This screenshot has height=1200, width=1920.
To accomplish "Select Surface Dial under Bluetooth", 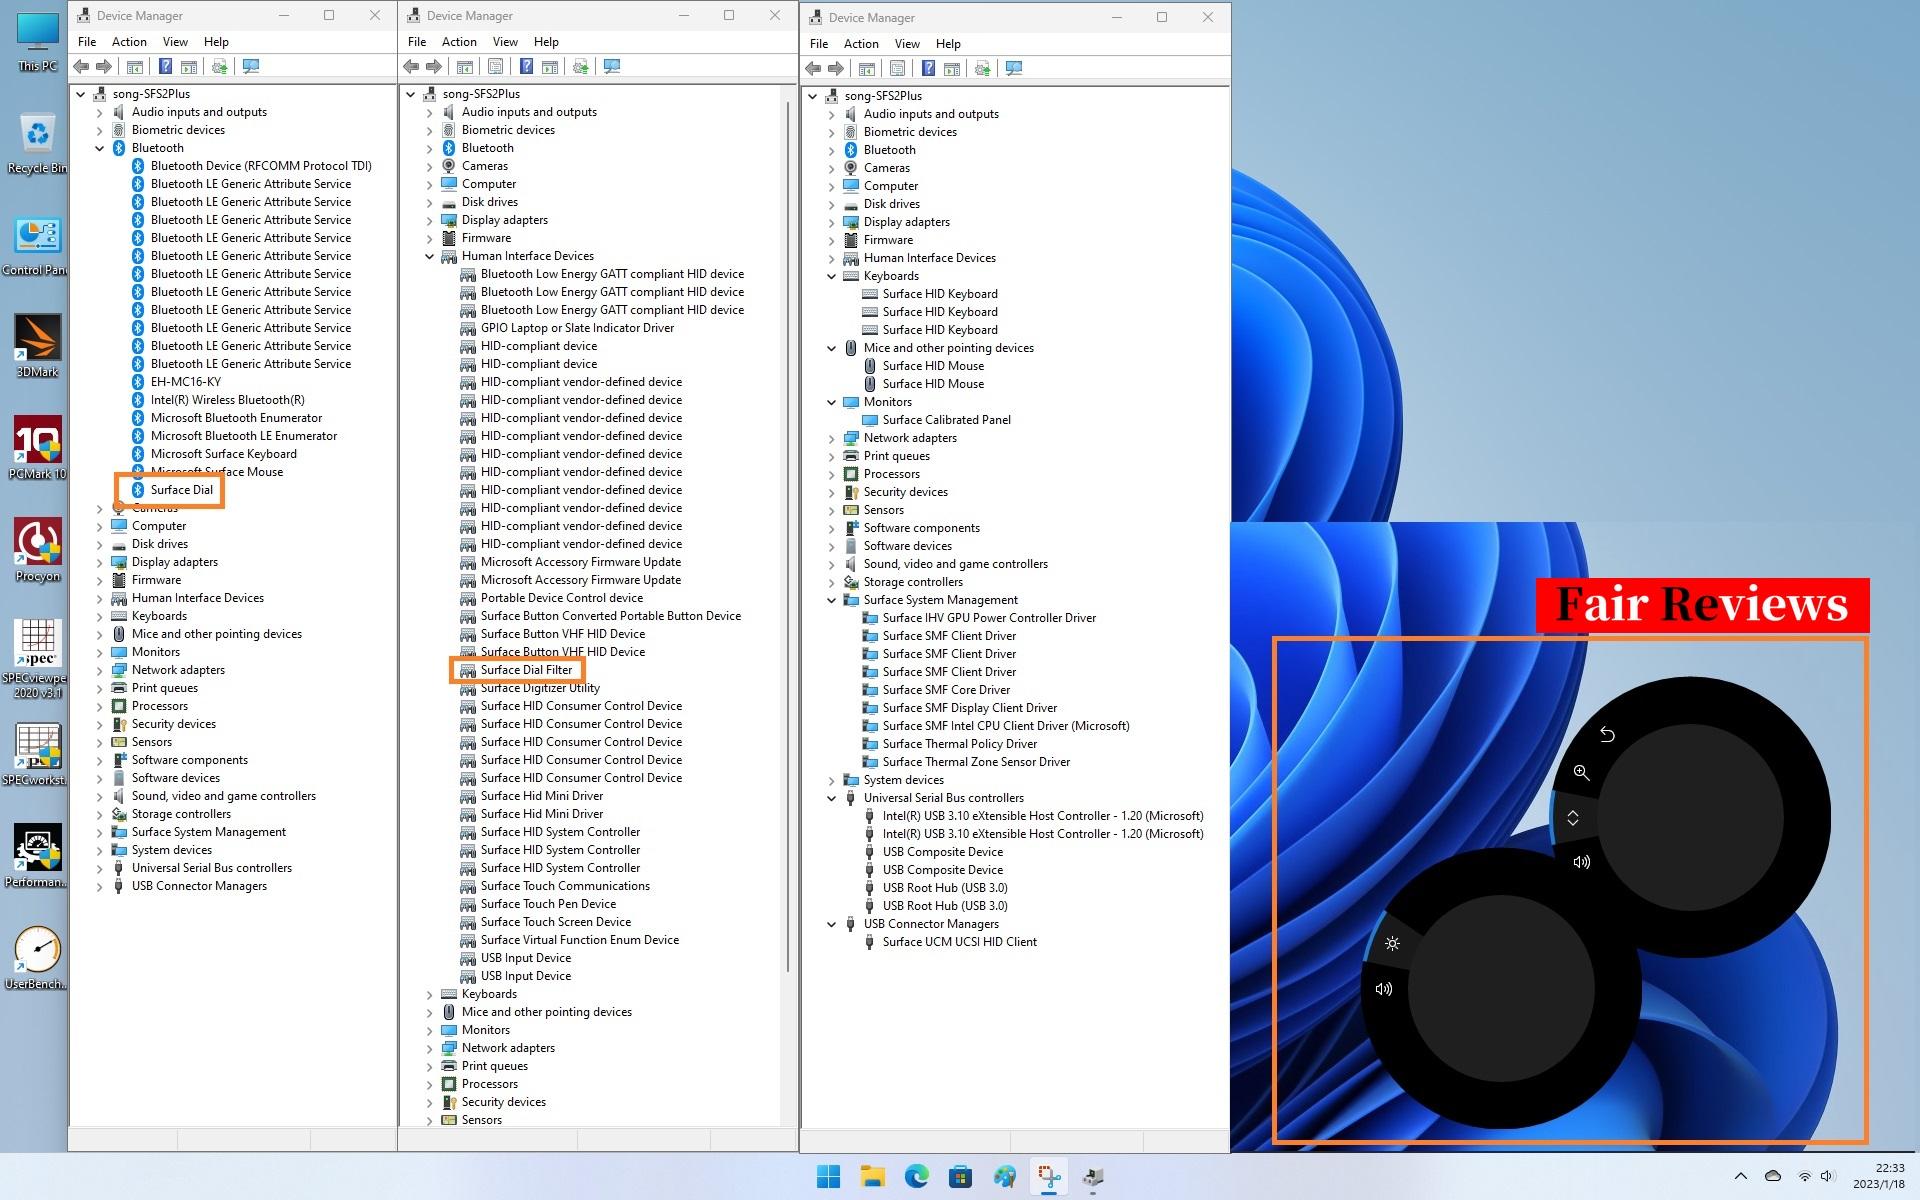I will [x=181, y=490].
